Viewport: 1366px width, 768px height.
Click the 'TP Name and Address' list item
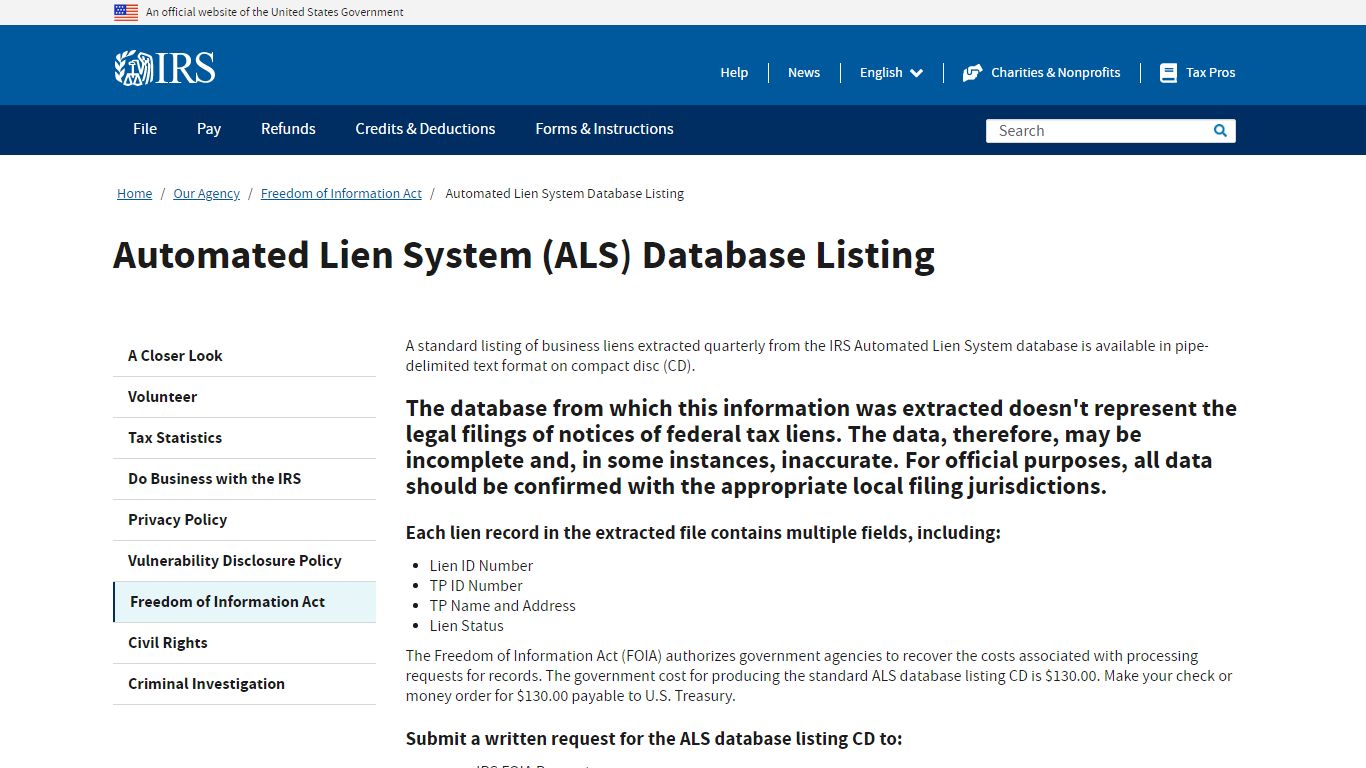[503, 606]
